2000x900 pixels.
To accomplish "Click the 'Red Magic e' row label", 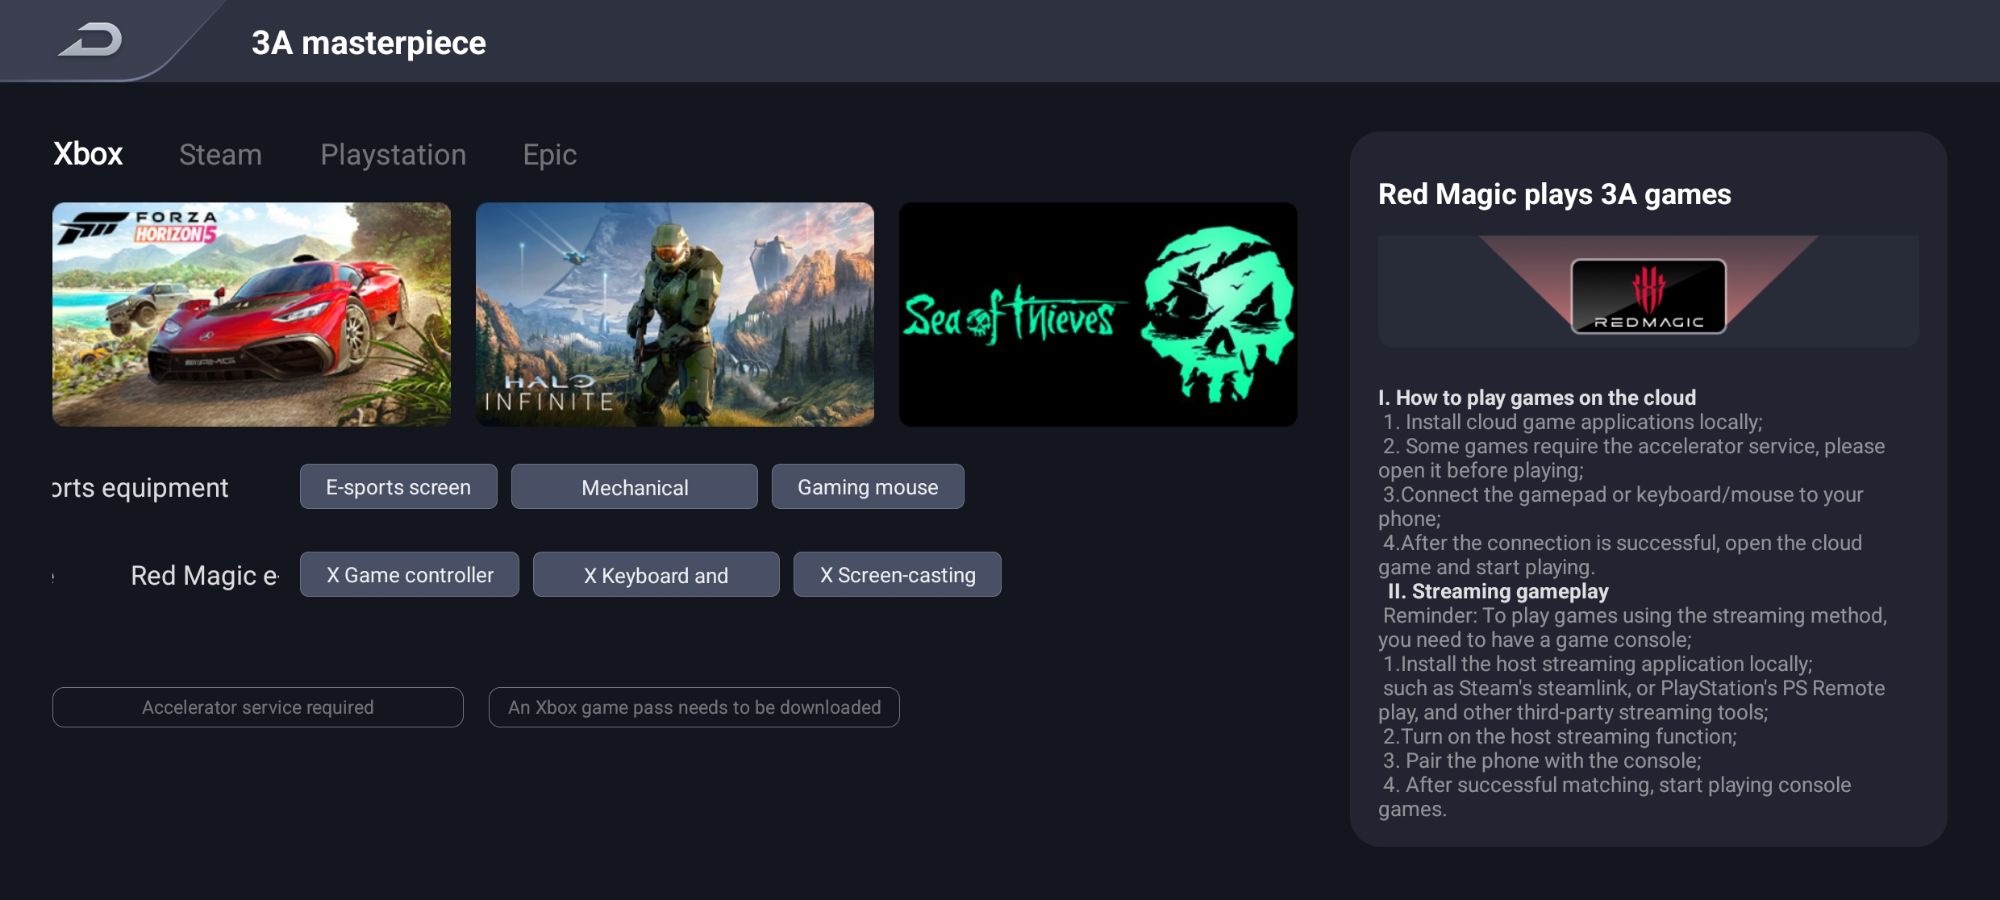I will 204,576.
